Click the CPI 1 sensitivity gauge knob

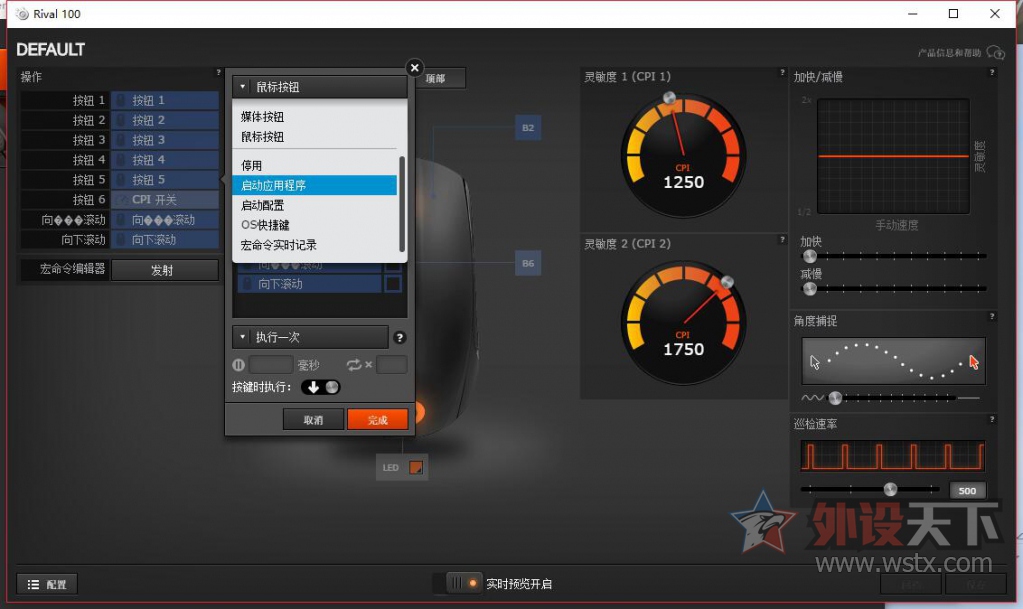[670, 99]
